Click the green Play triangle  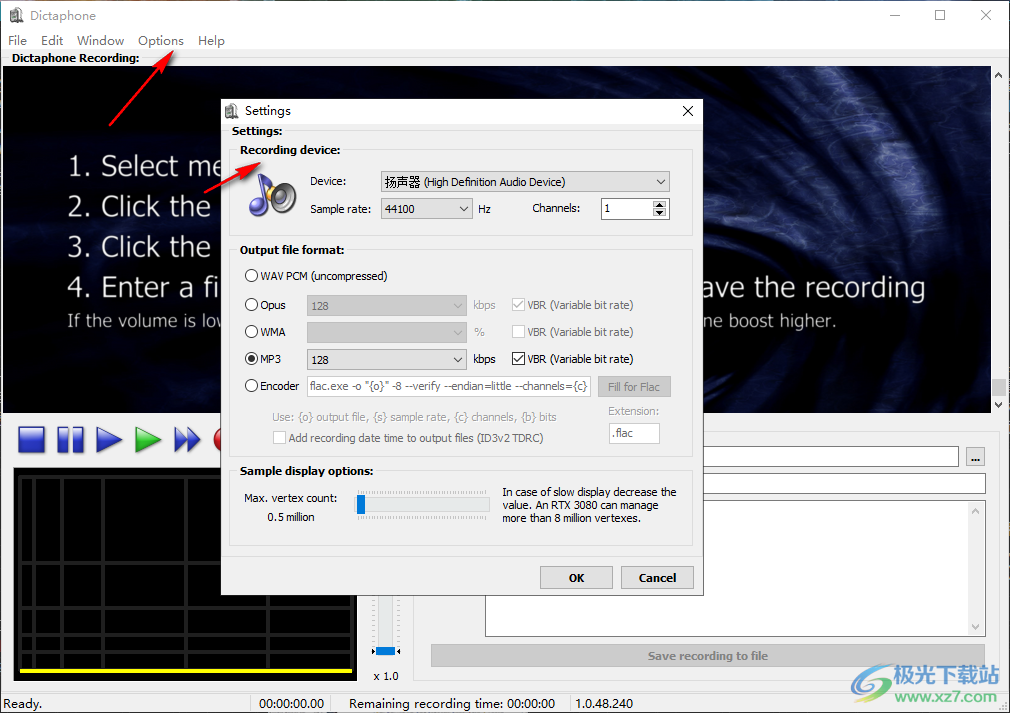pyautogui.click(x=148, y=440)
